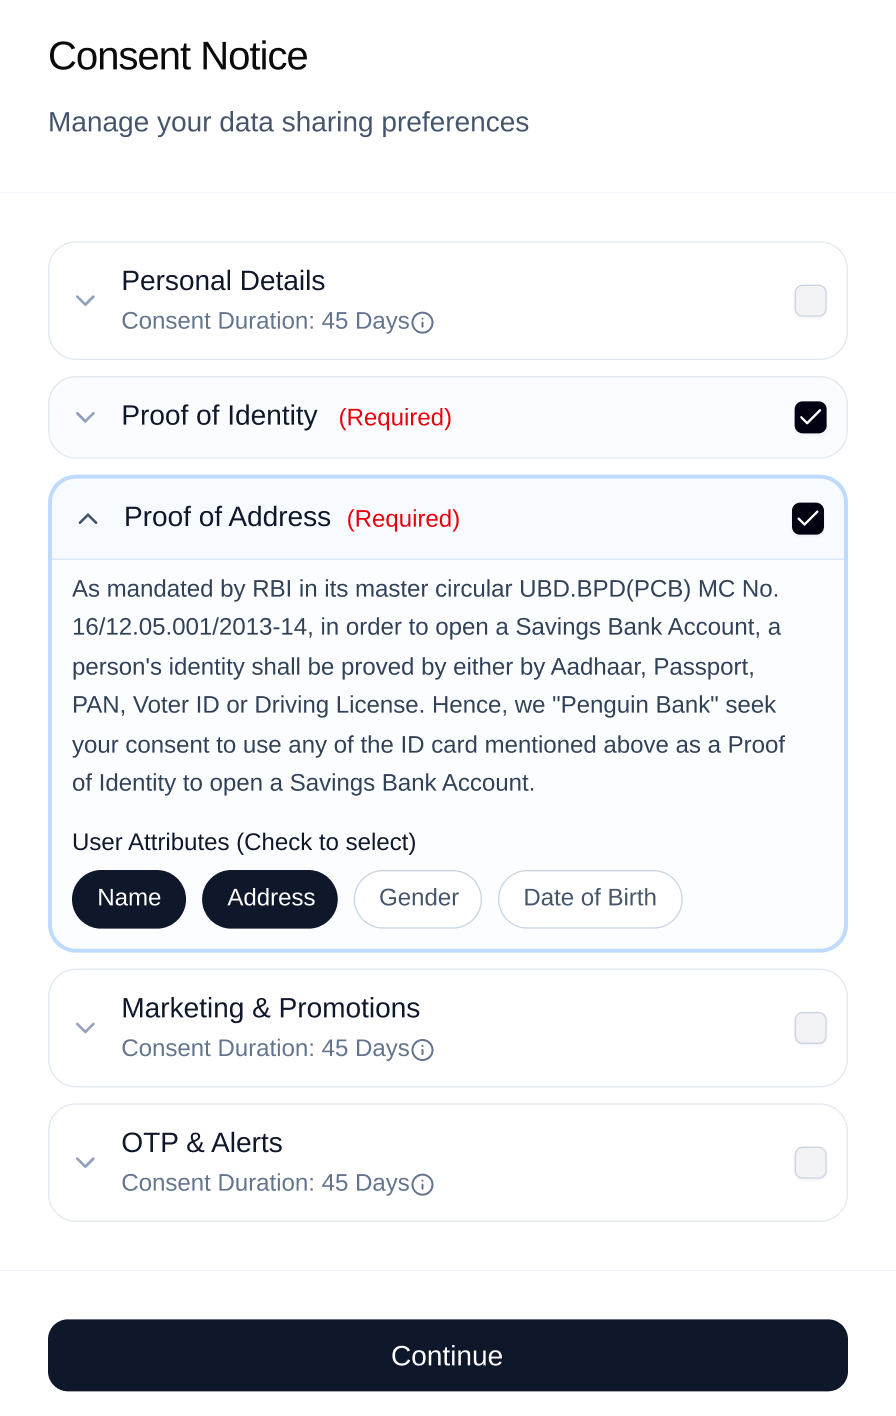This screenshot has width=896, height=1416.
Task: Click info icon next to Marketing & Promotions duration
Action: (x=423, y=1049)
